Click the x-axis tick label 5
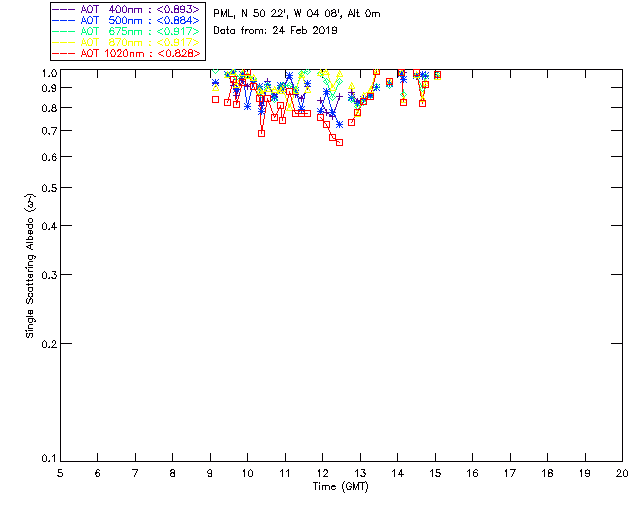The width and height of the screenshot is (640, 512). pos(60,473)
